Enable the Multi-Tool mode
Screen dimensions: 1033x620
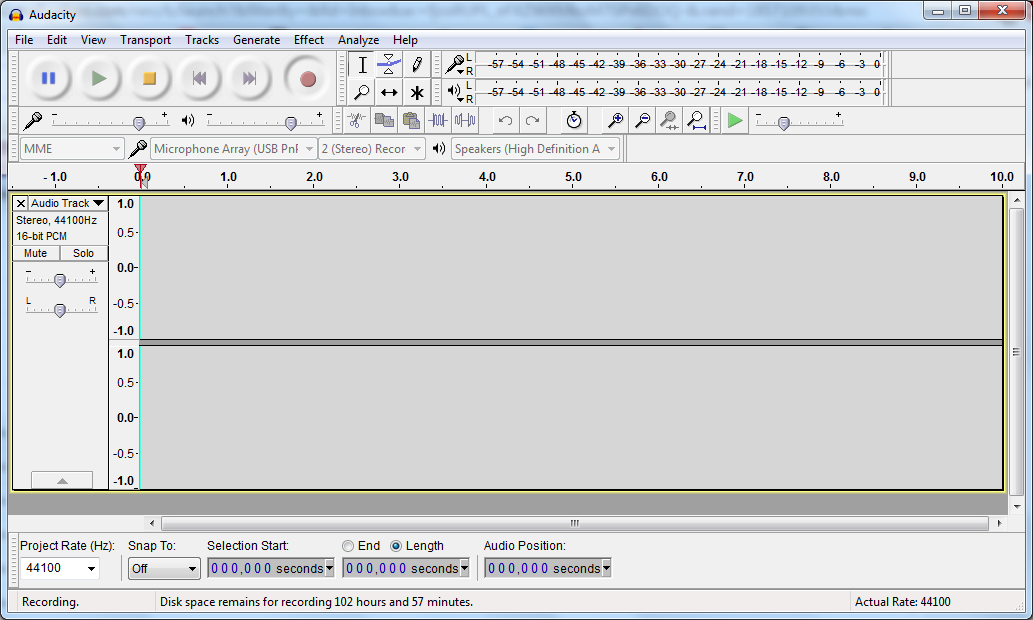[x=417, y=92]
